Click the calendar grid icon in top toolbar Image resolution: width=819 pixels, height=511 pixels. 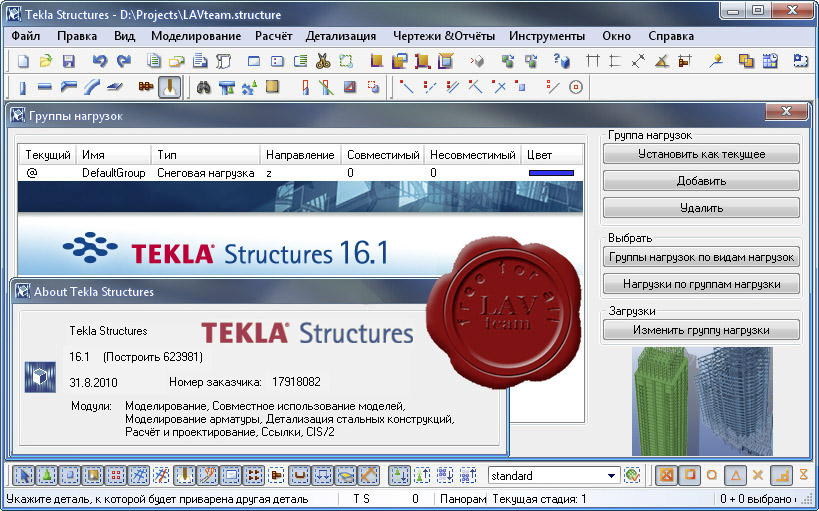(770, 62)
